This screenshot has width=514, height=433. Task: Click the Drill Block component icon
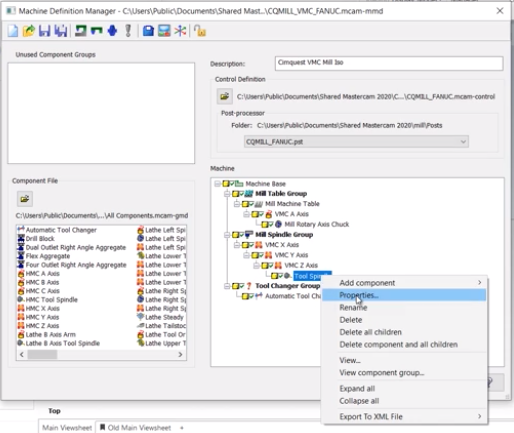click(x=21, y=238)
